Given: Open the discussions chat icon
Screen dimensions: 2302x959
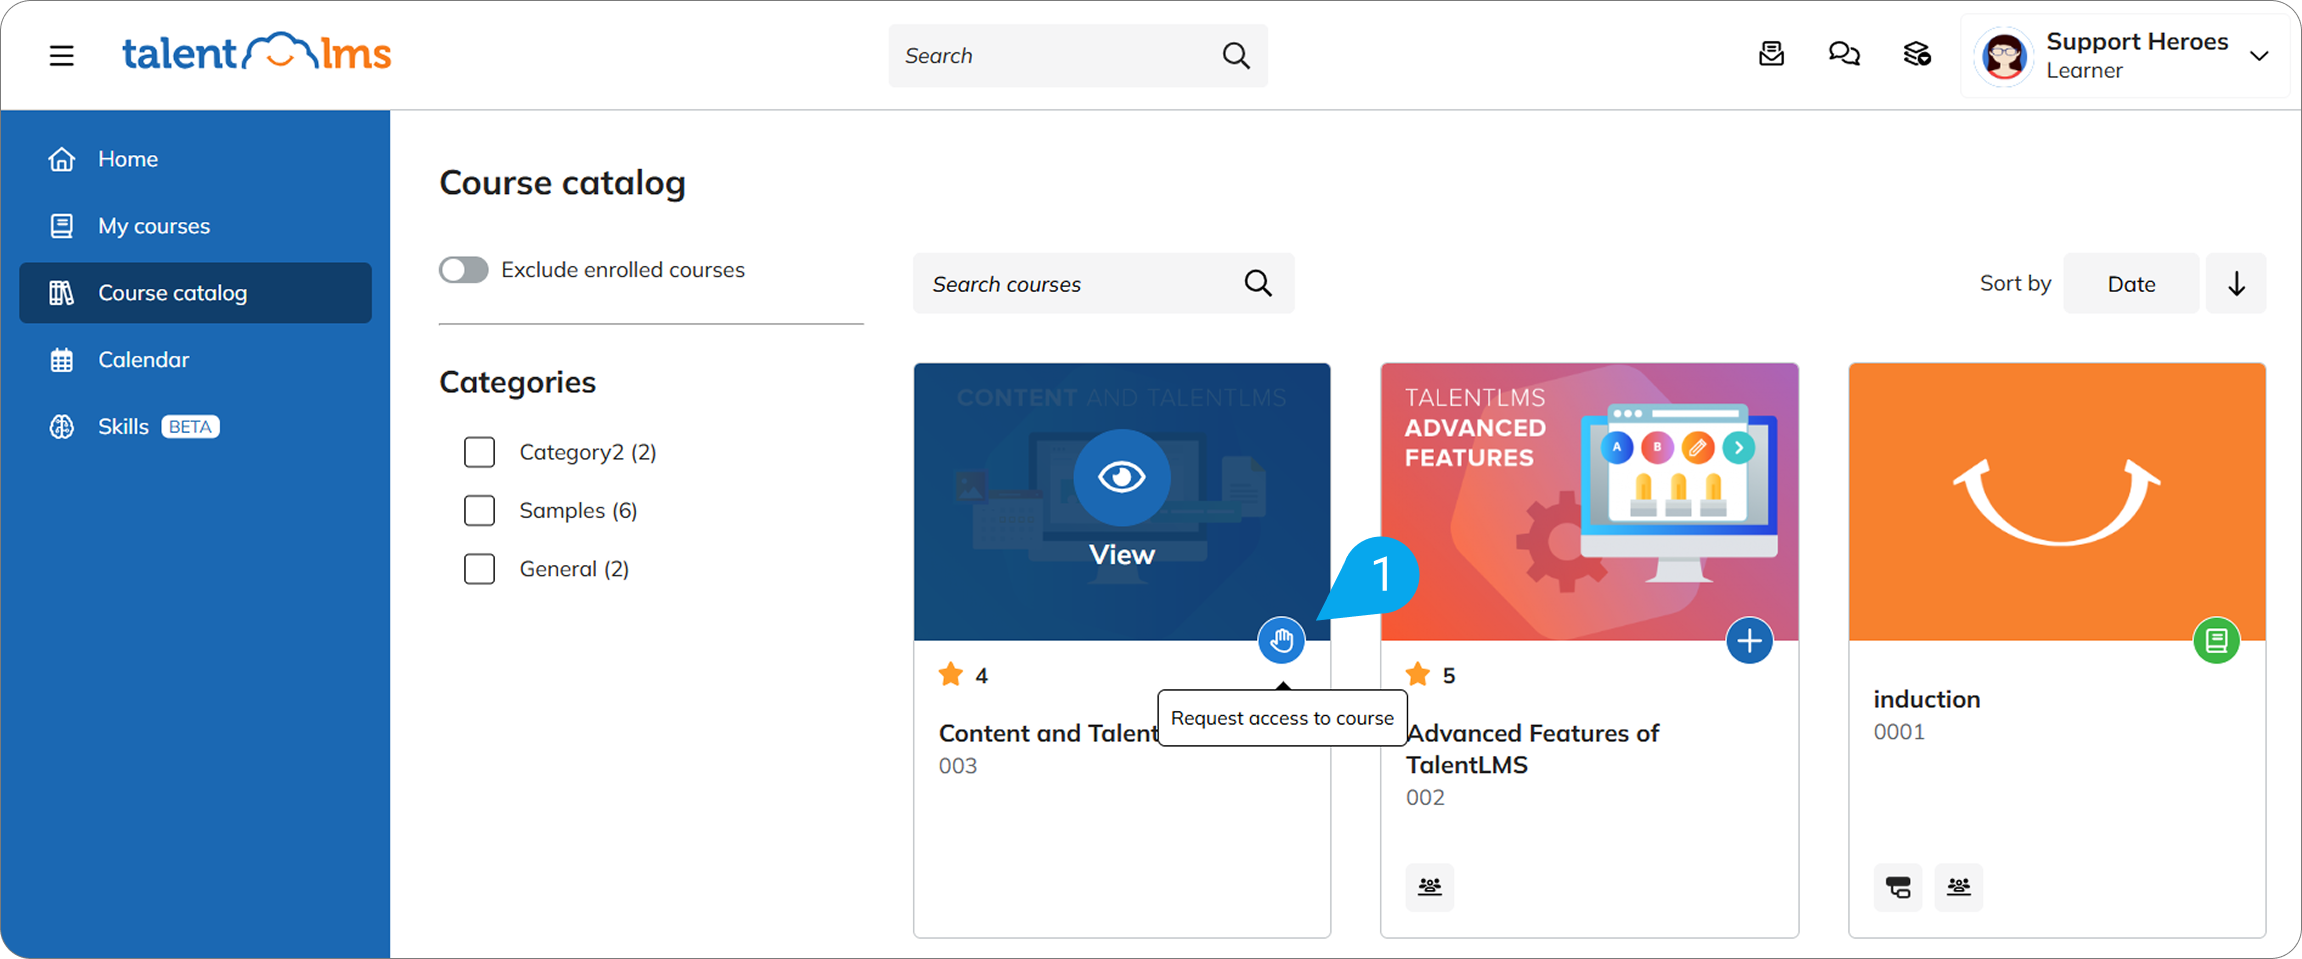Looking at the screenshot, I should [1844, 54].
